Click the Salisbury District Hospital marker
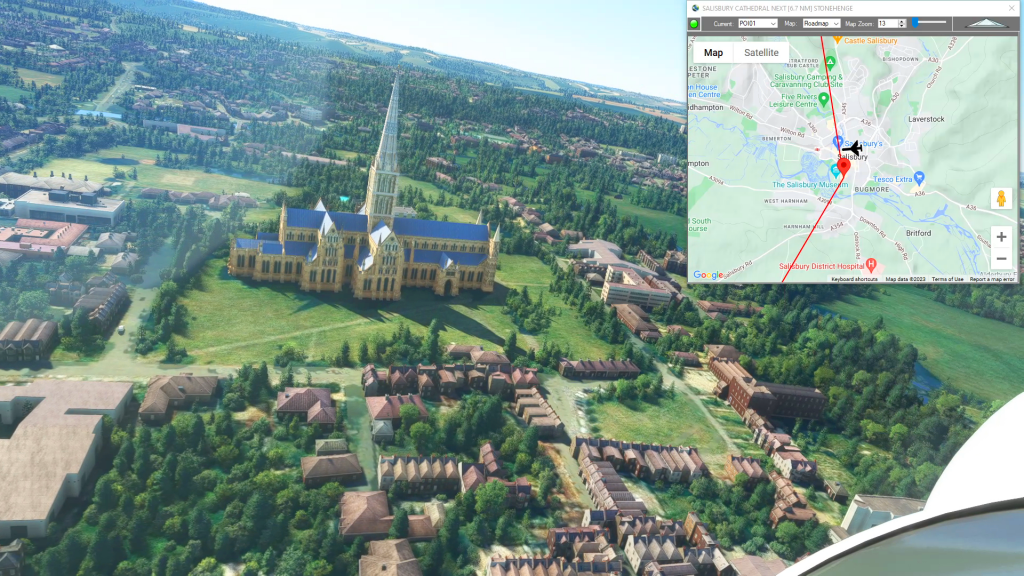The image size is (1024, 576). [871, 265]
